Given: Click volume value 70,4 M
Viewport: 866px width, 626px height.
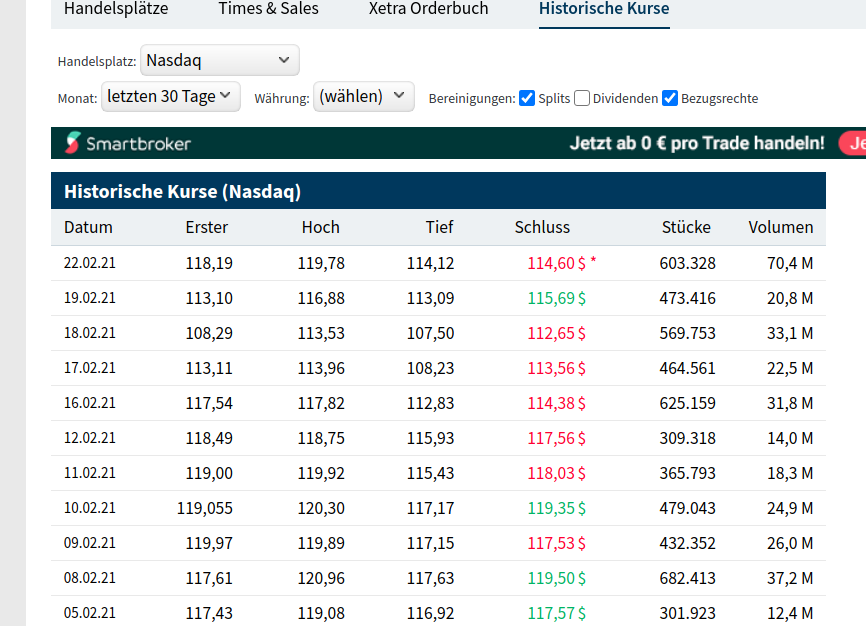Looking at the screenshot, I should click(x=790, y=263).
